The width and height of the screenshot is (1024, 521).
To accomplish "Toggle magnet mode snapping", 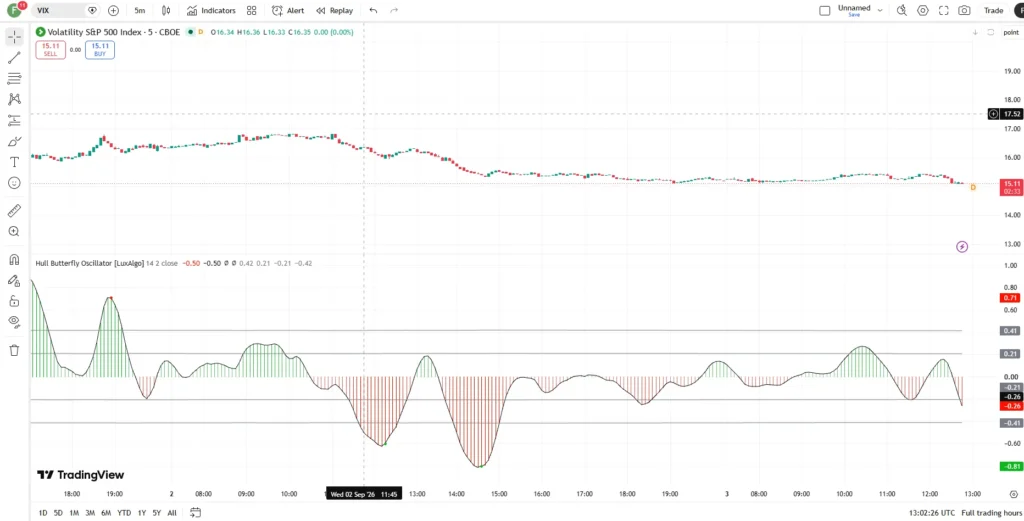I will (14, 260).
